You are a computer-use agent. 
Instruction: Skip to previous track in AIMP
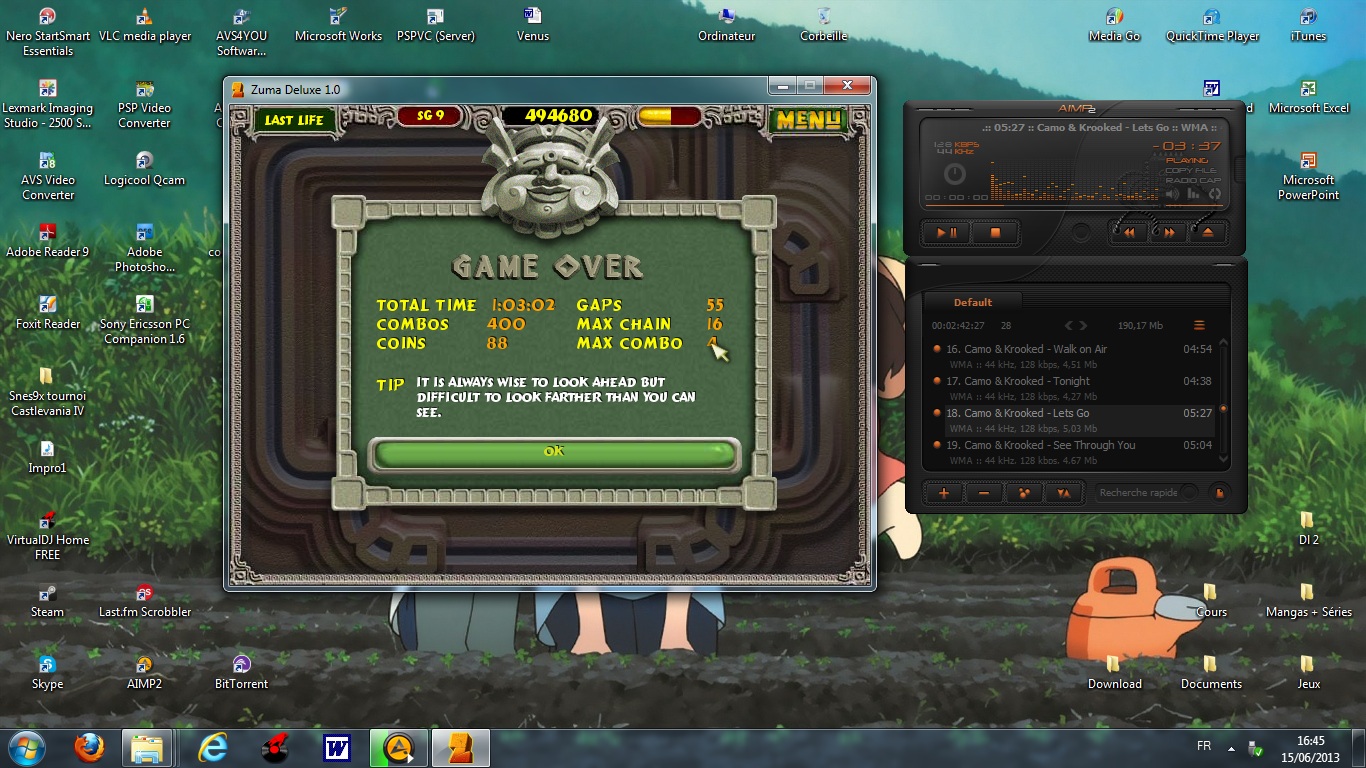1129,233
